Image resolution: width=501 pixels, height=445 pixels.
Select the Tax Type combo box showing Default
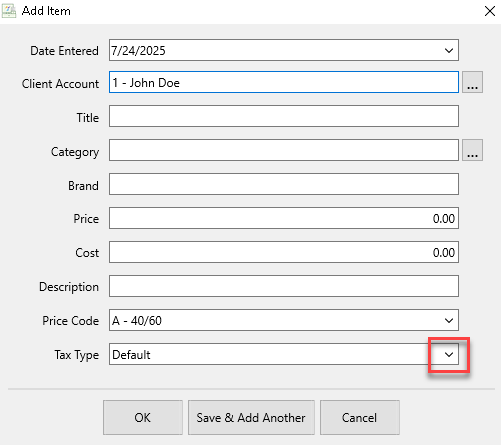(x=284, y=354)
